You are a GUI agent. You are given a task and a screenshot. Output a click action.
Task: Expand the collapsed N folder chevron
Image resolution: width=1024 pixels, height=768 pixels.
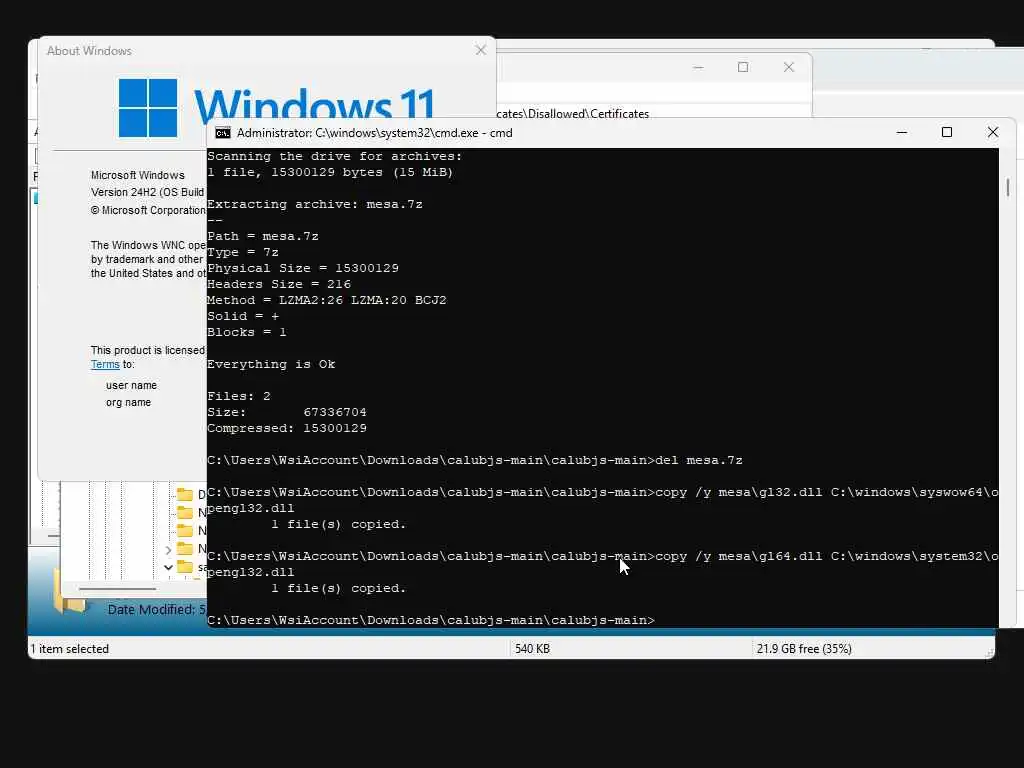(x=168, y=550)
